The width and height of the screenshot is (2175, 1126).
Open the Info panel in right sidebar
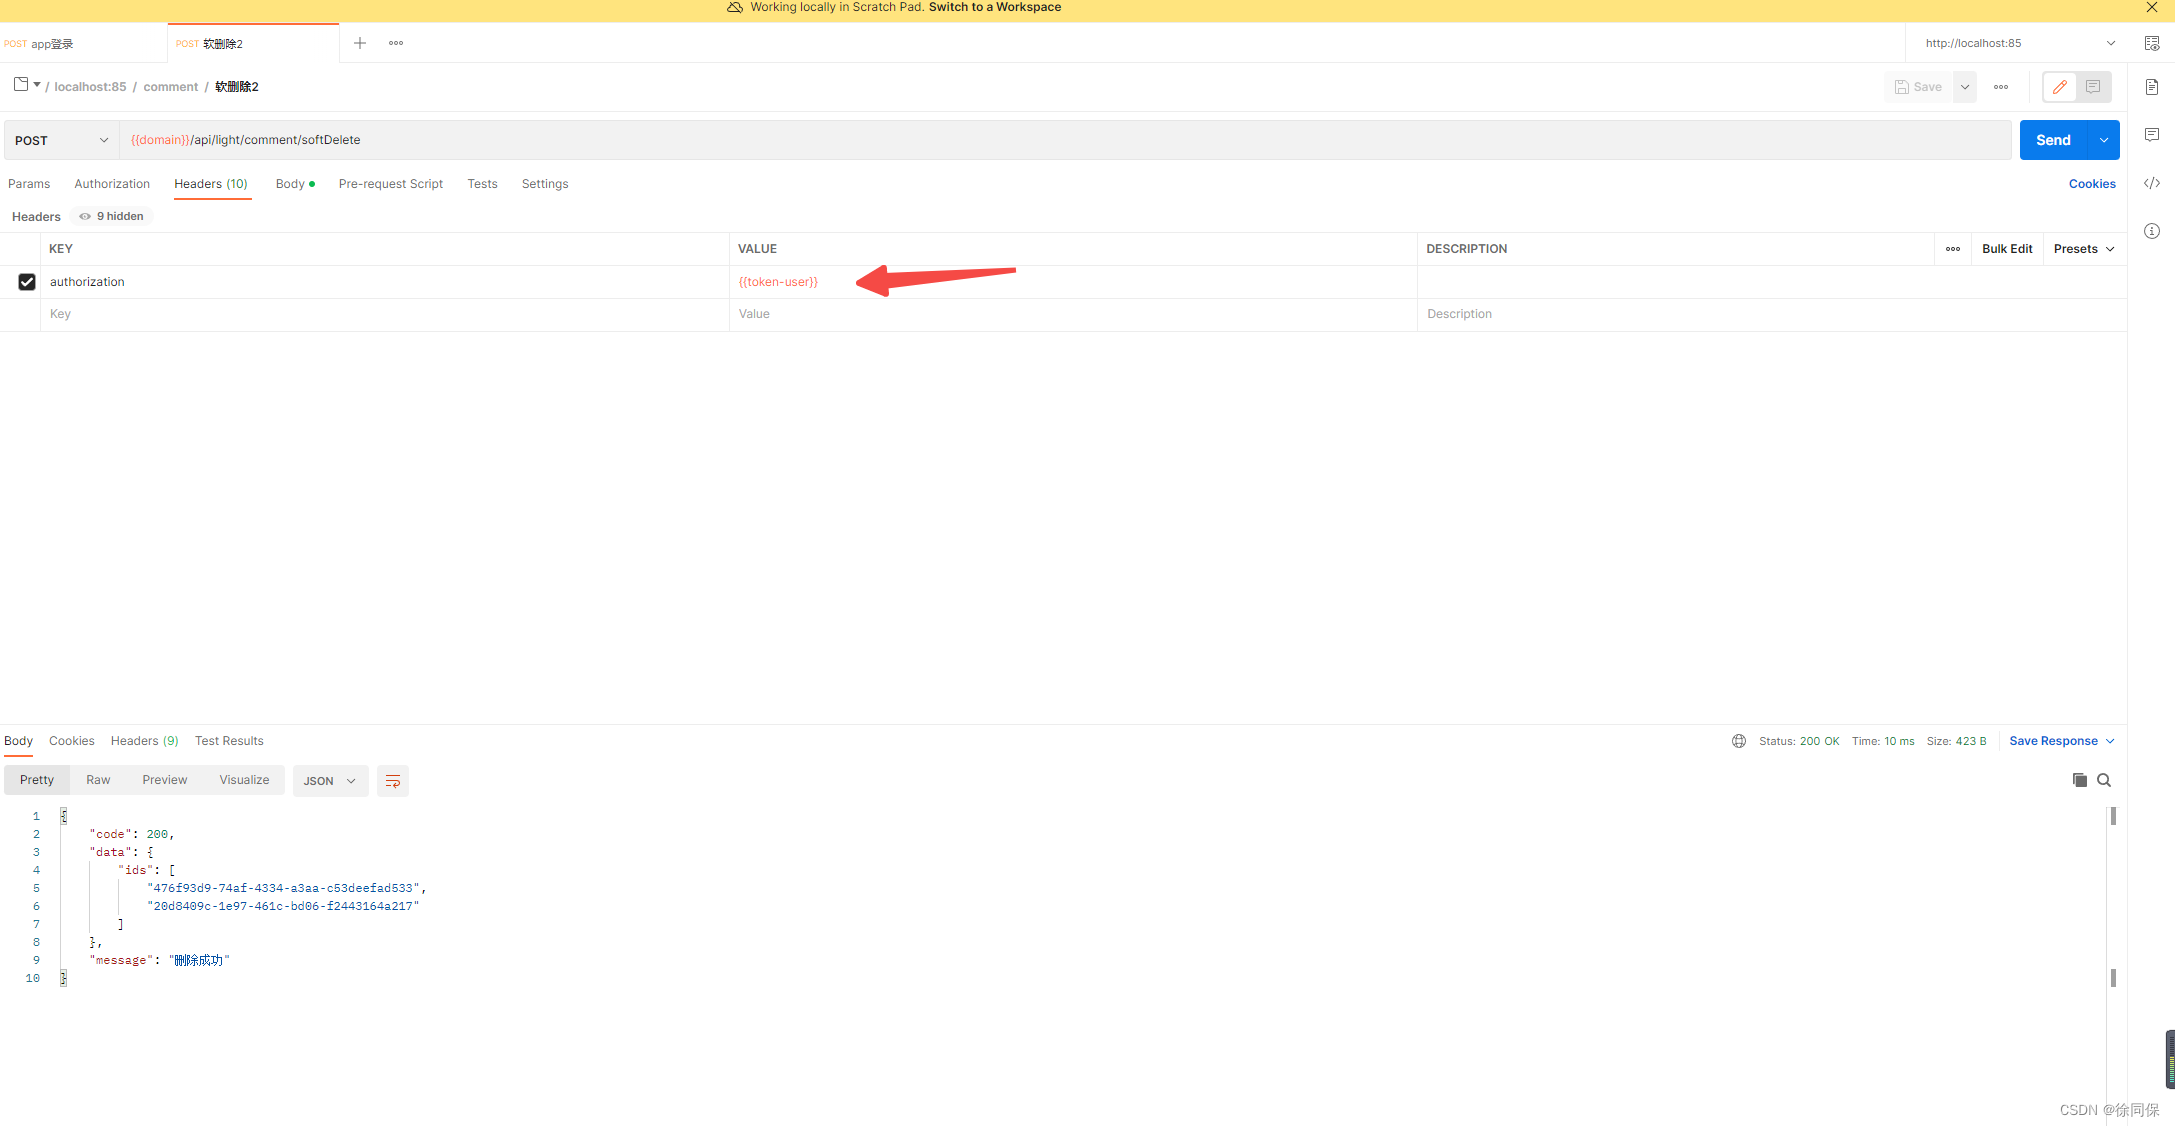[x=2152, y=231]
